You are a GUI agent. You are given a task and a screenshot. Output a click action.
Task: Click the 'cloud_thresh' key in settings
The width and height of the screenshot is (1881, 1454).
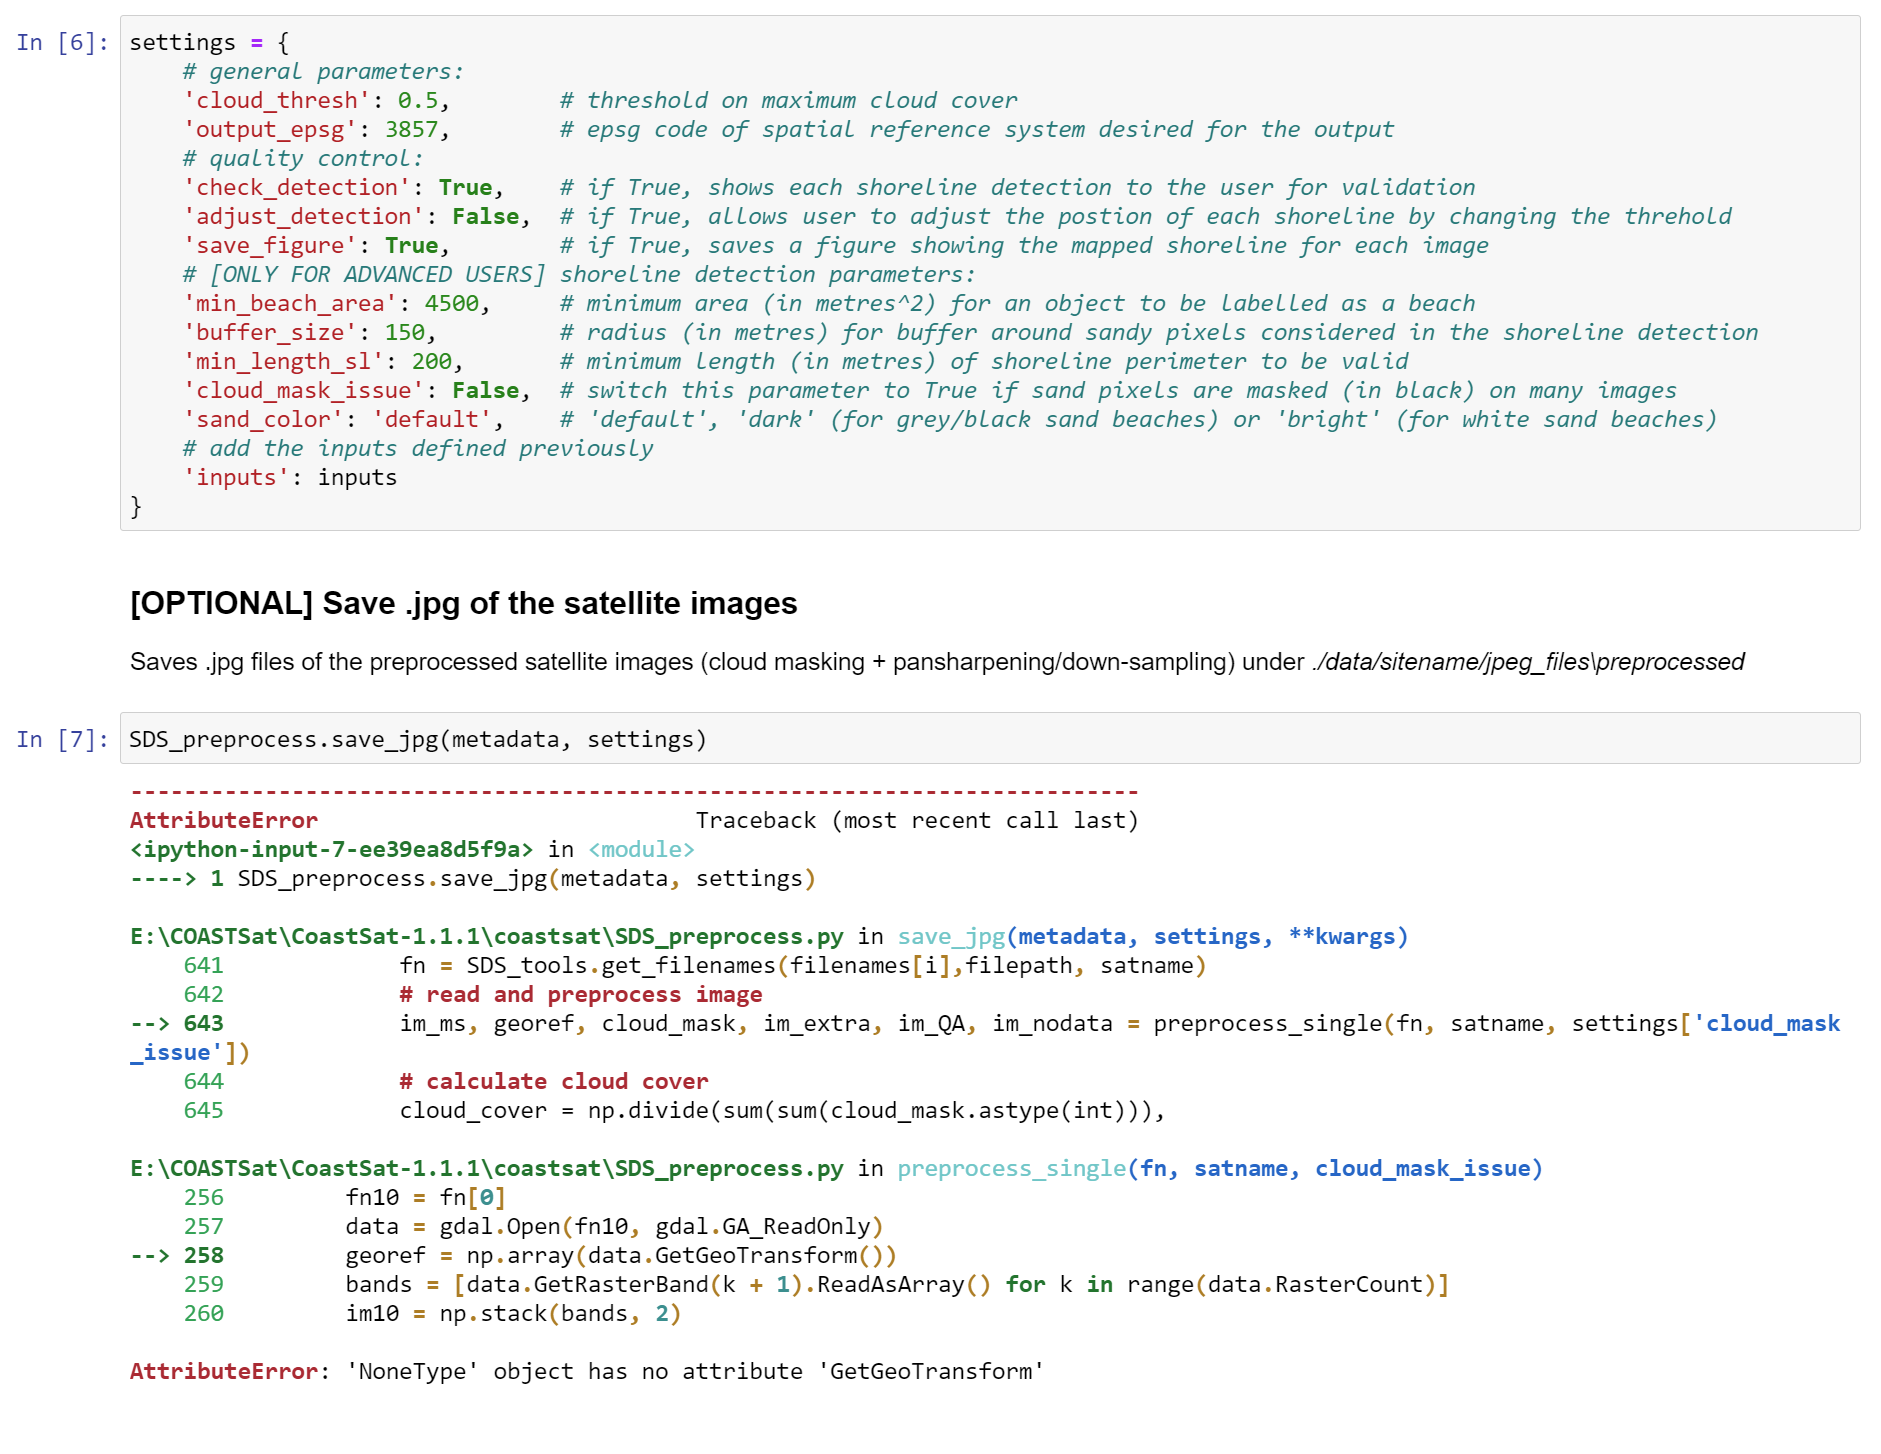point(276,100)
